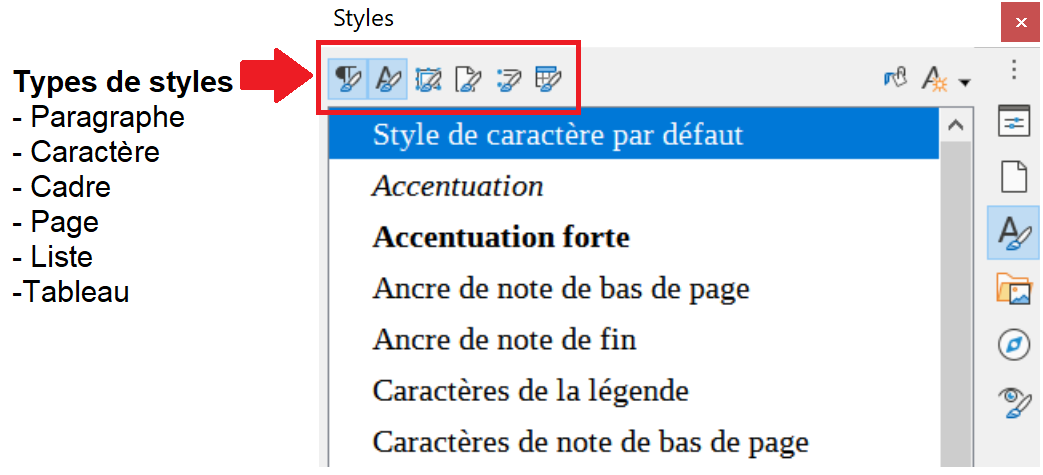
Task: Close the Styles sidebar panel
Action: pos(1020,22)
